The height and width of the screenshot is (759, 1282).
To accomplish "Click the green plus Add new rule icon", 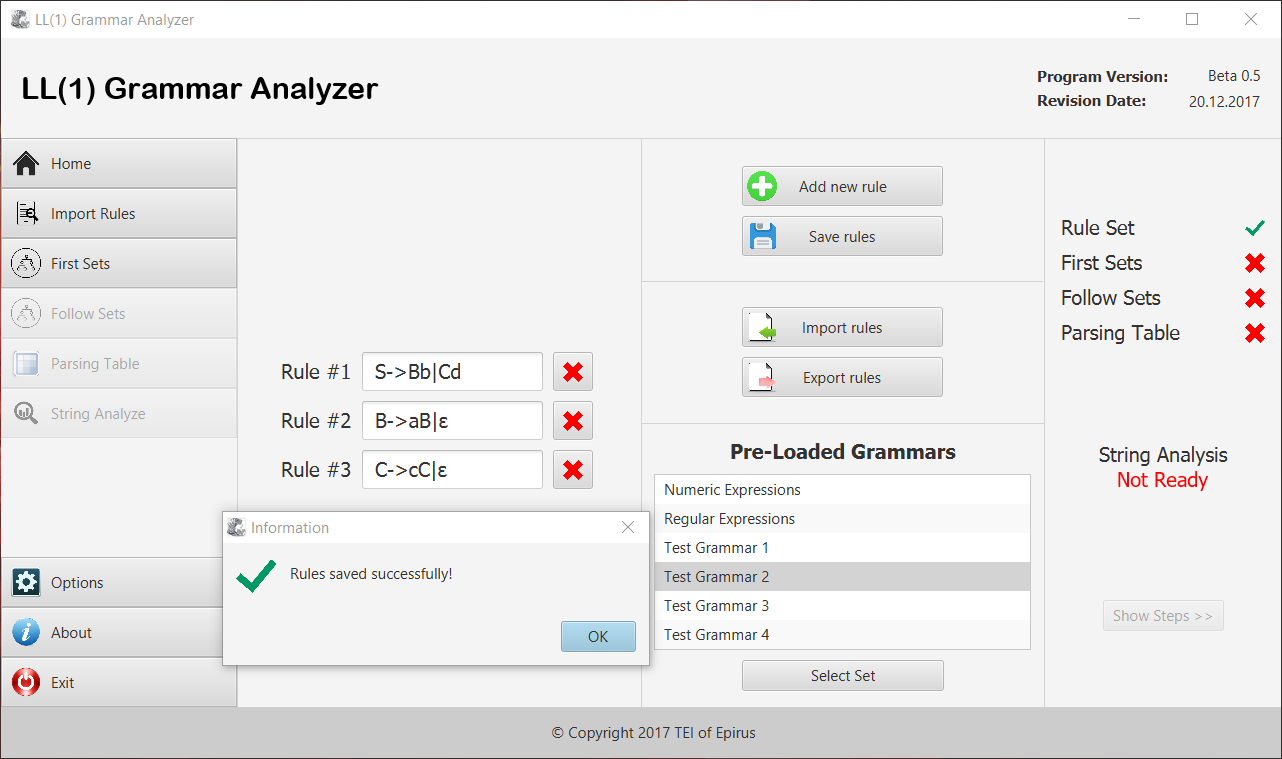I will 762,186.
